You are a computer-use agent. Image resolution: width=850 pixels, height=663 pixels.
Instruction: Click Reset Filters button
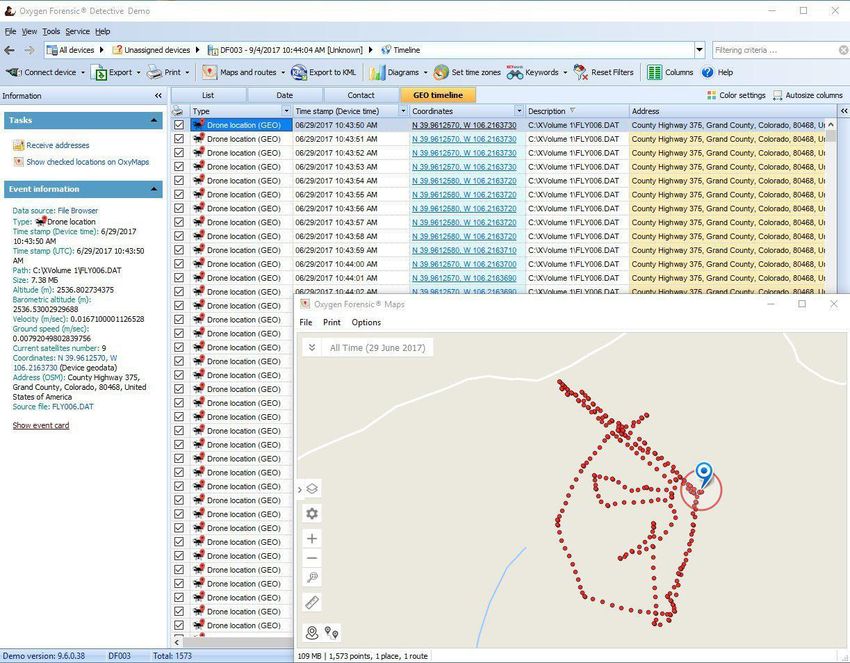tap(603, 72)
